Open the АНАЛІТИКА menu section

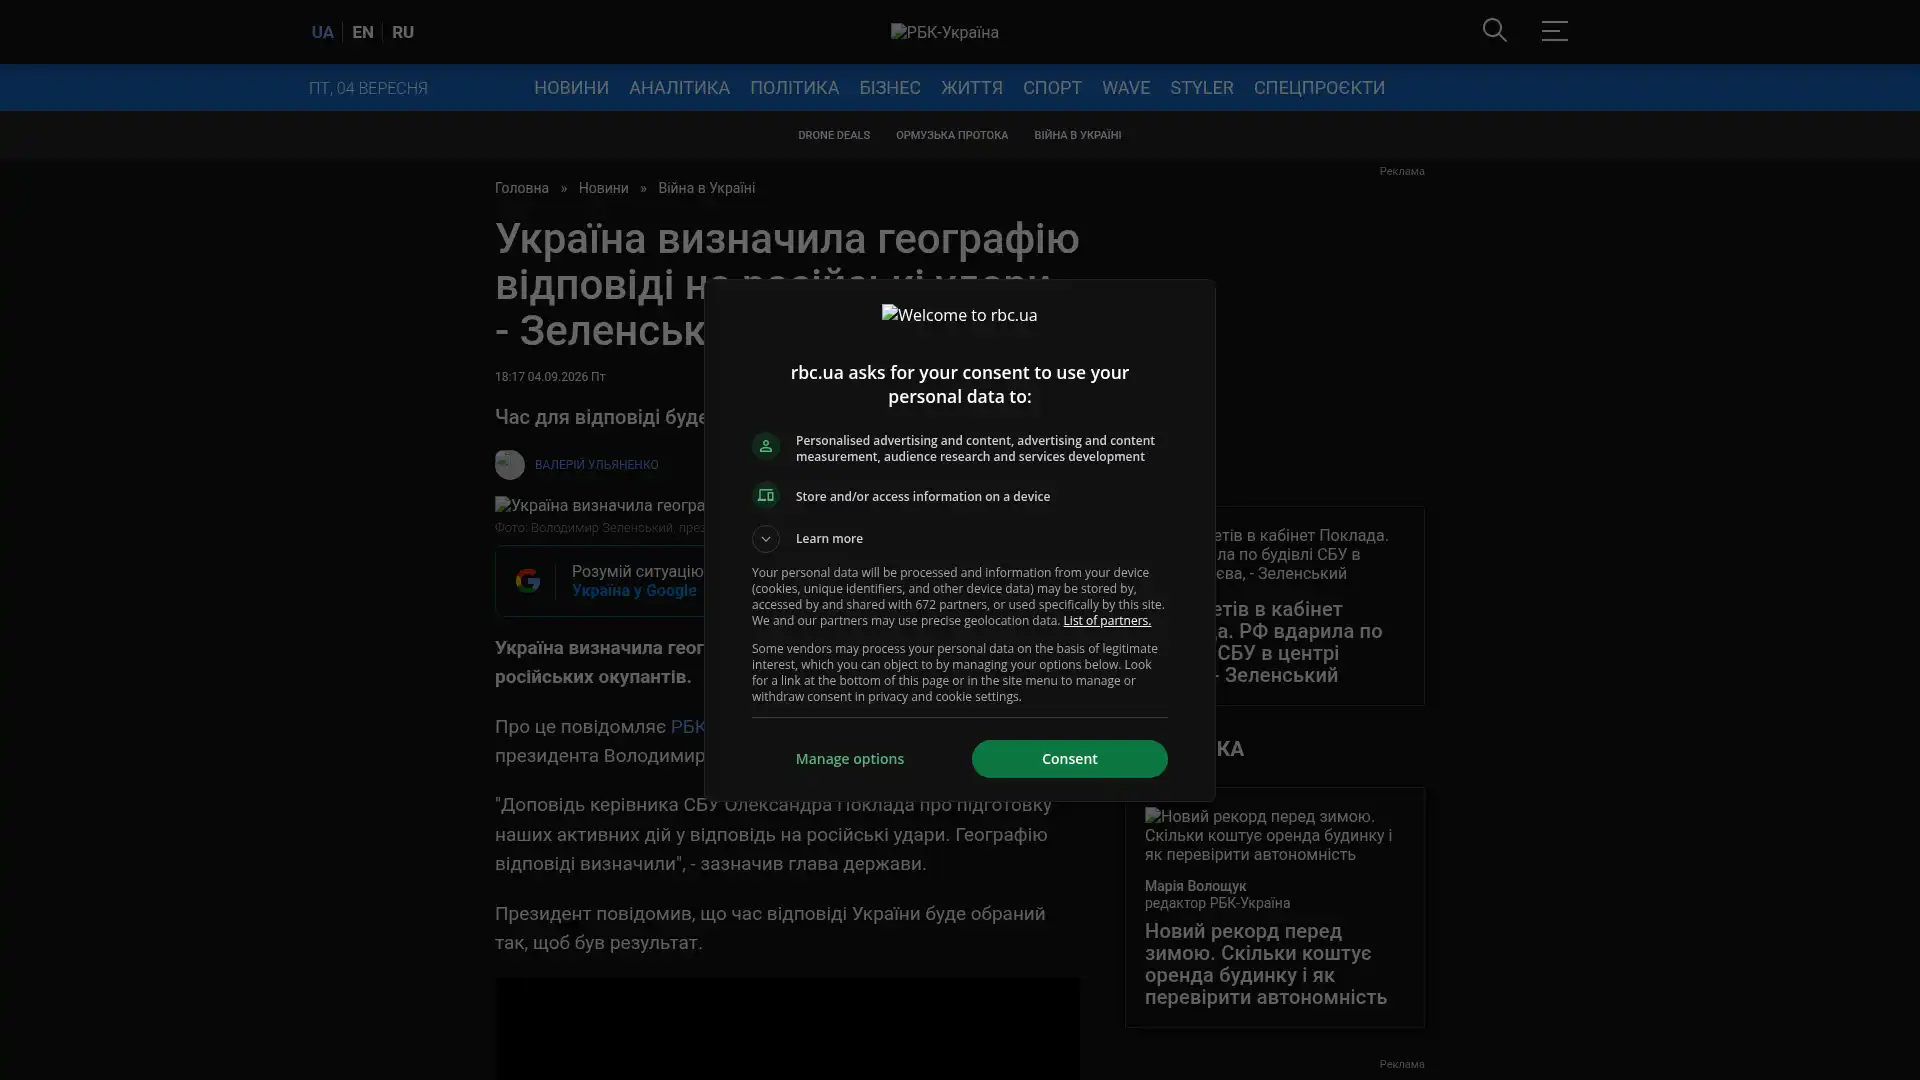680,88
